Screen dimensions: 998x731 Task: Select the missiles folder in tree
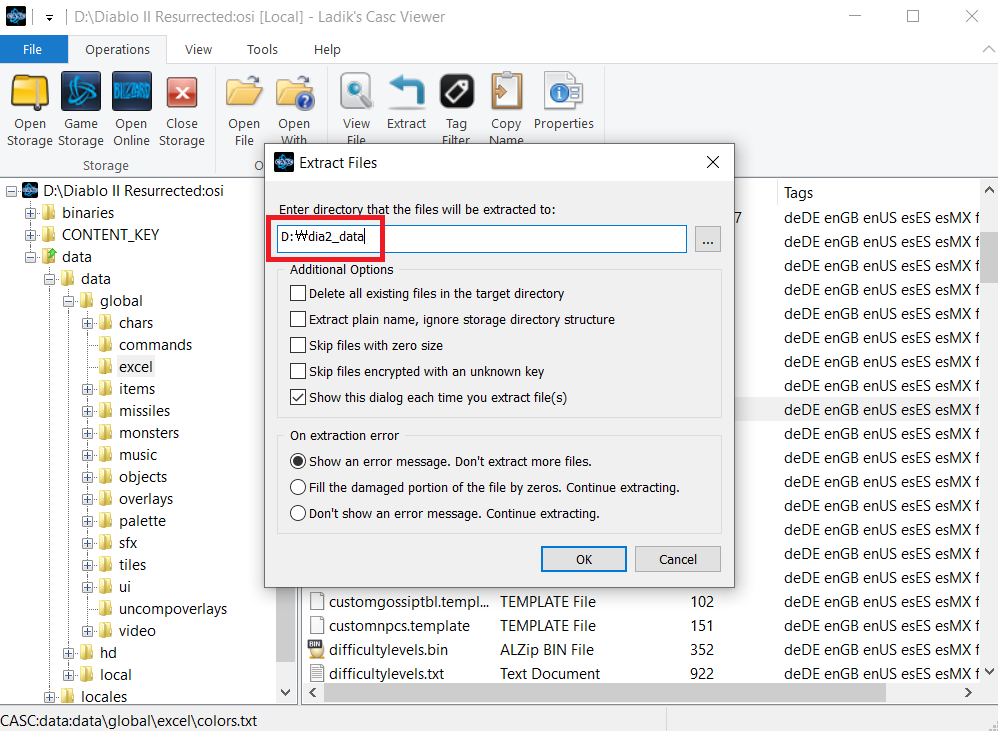coord(144,411)
